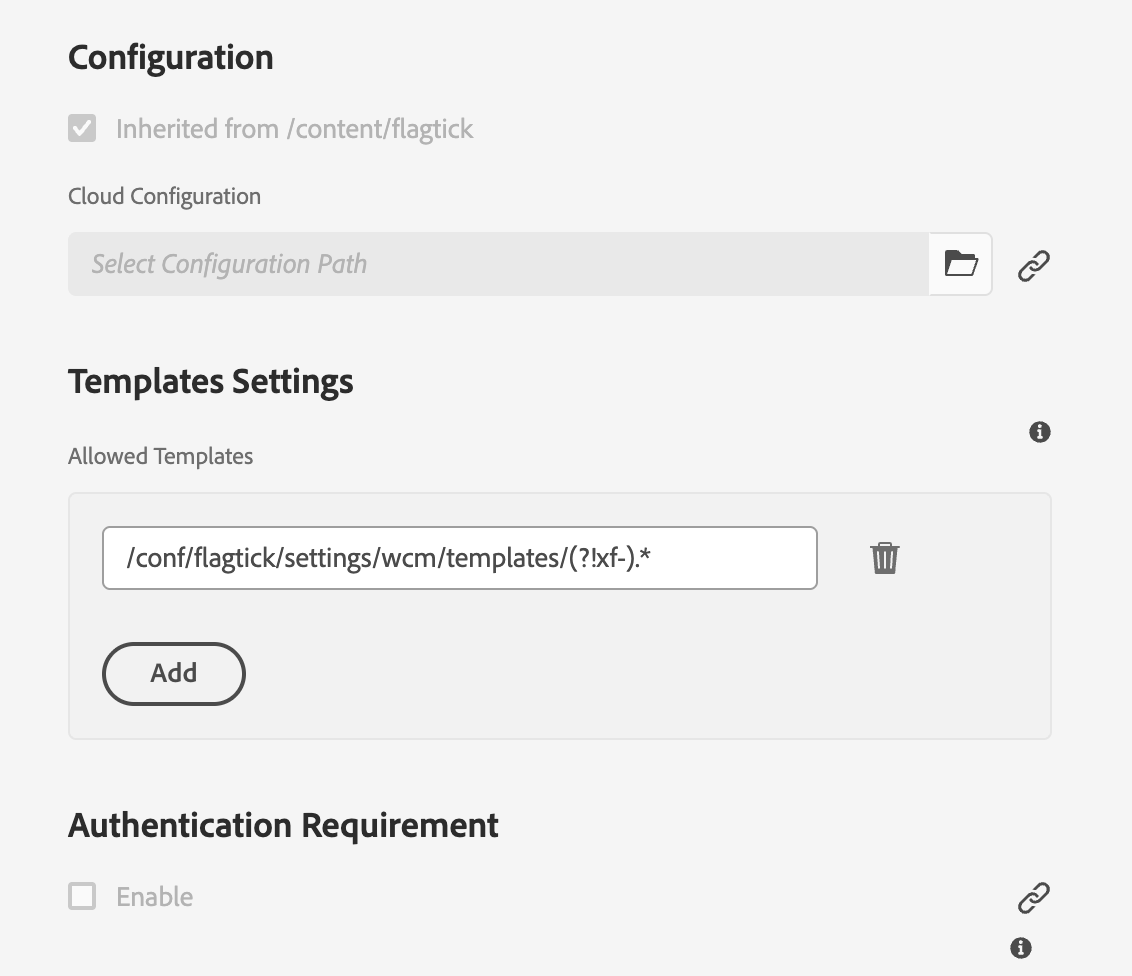Click the "Cloud Configuration" field label
This screenshot has height=976, width=1132.
(164, 196)
